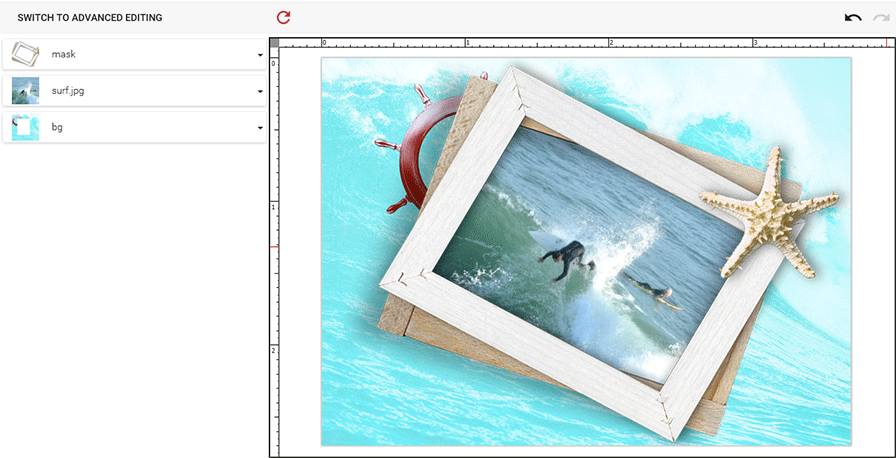Click the 'surf.jpg' layer name
896x458 pixels.
[x=69, y=91]
